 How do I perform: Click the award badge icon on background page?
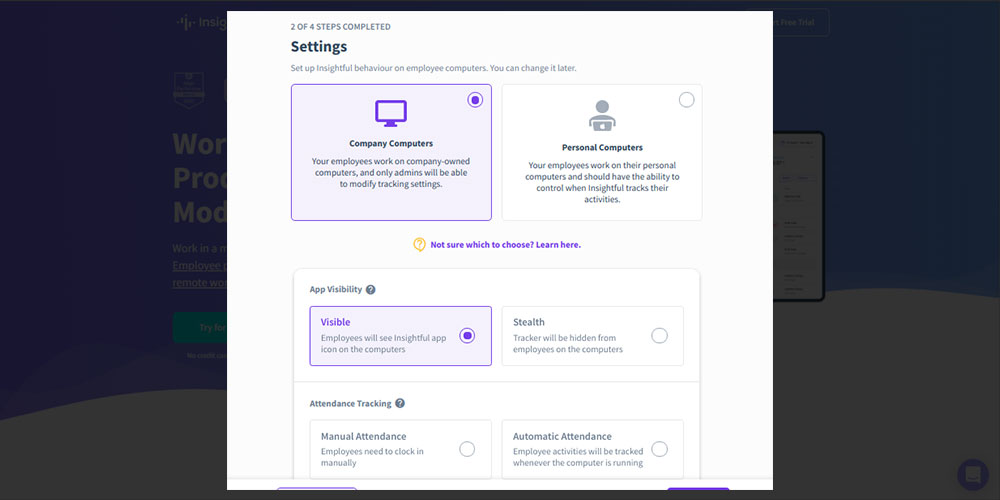click(x=189, y=91)
